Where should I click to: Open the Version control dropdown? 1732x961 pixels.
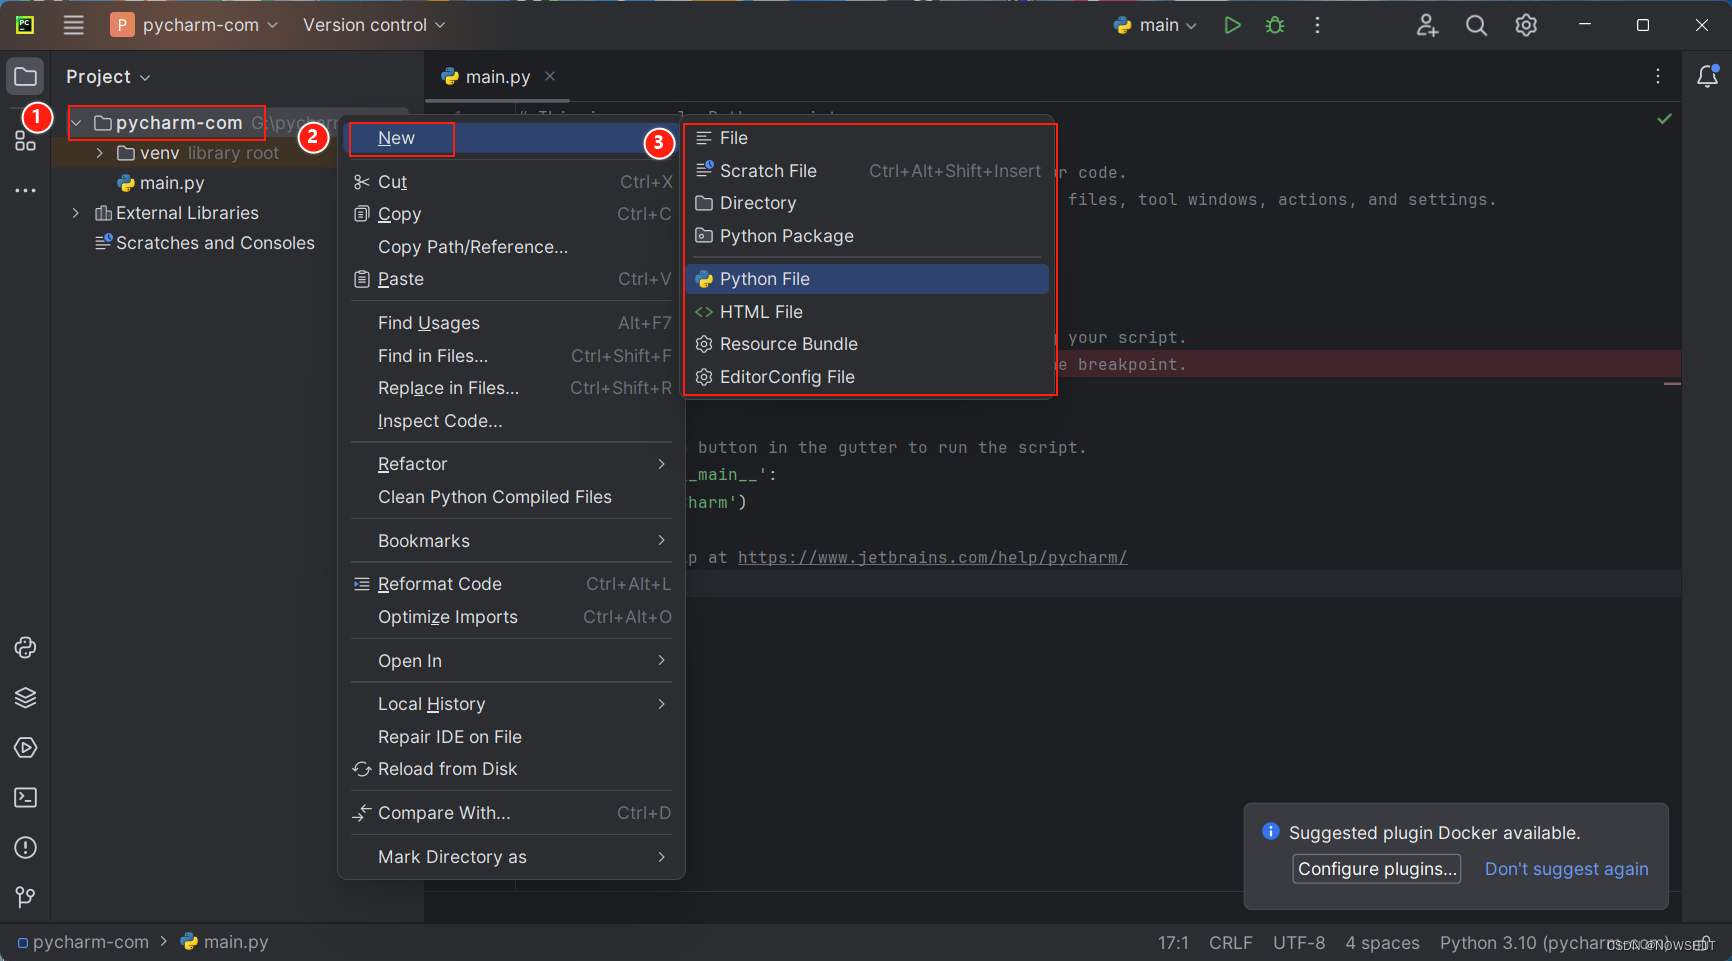pyautogui.click(x=374, y=25)
